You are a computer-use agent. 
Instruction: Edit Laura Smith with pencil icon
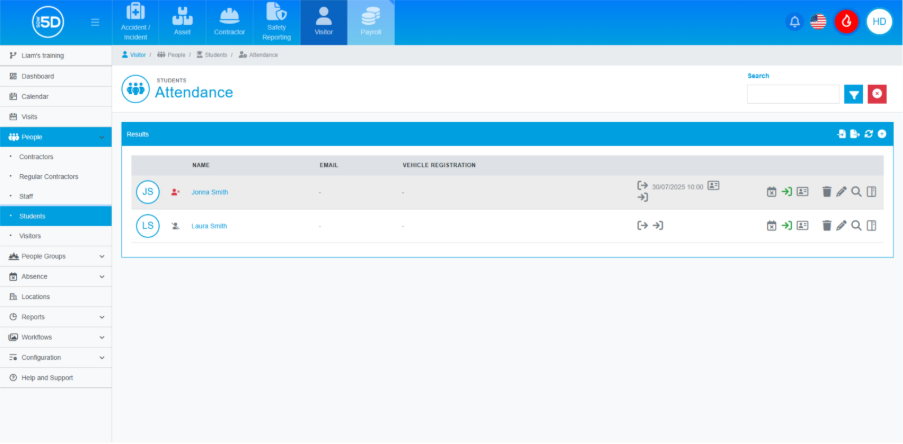[841, 226]
